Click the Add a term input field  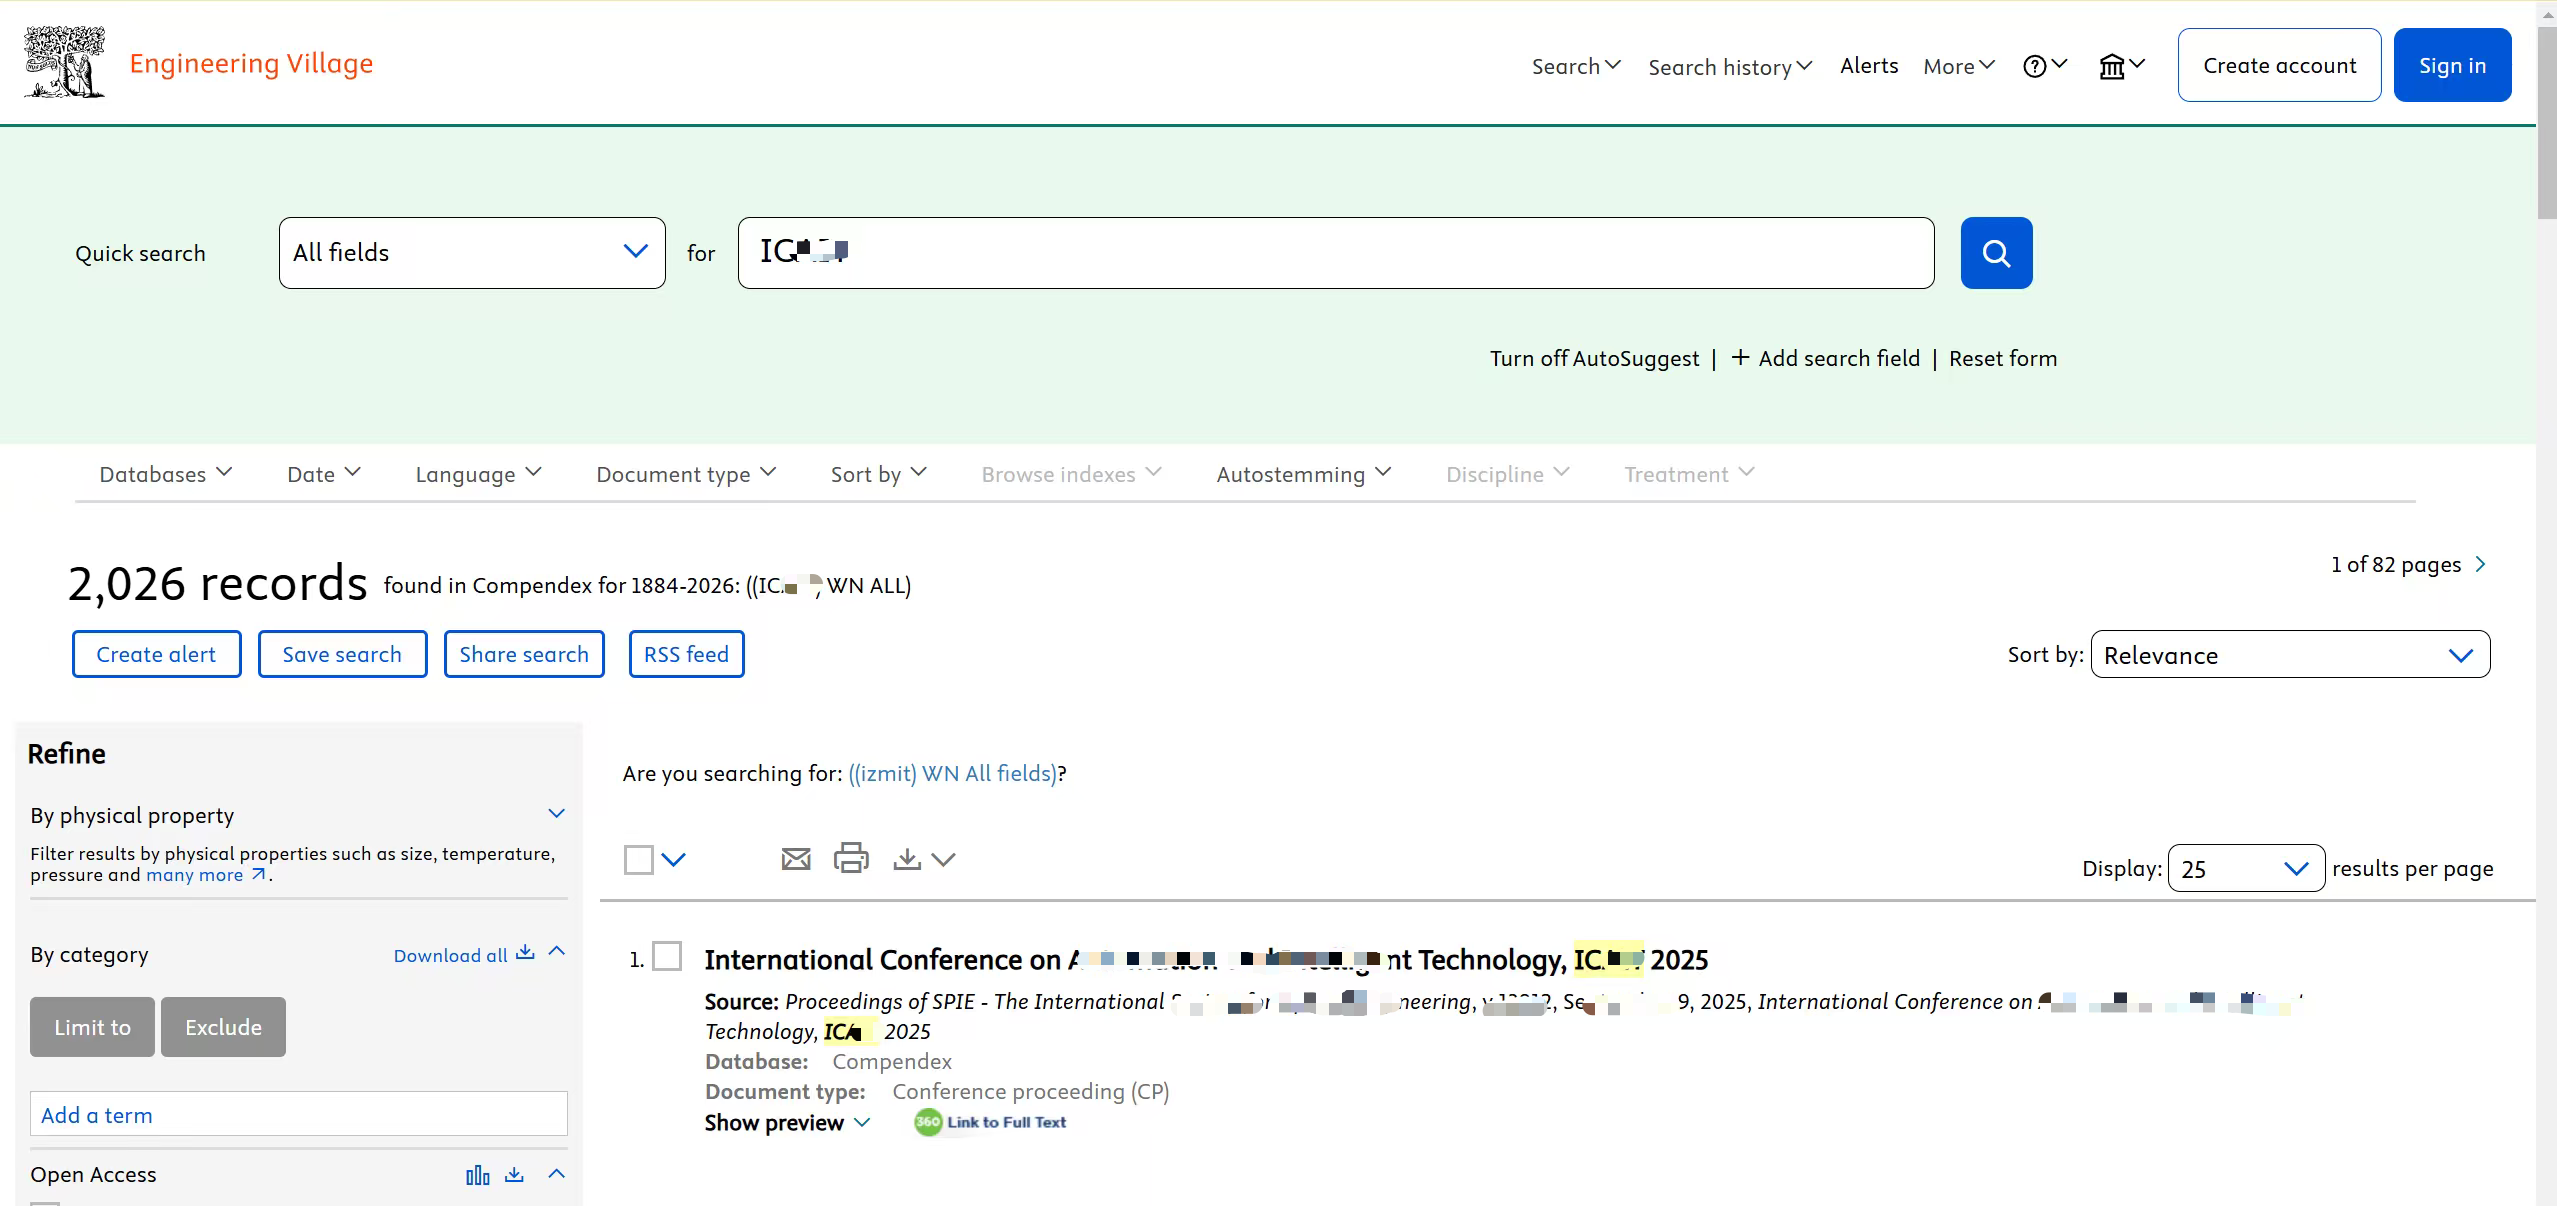pos(299,1114)
